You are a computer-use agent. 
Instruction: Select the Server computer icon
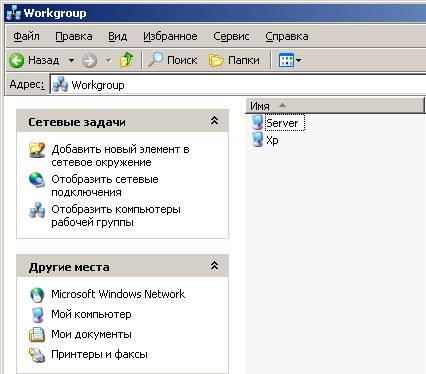[x=257, y=122]
